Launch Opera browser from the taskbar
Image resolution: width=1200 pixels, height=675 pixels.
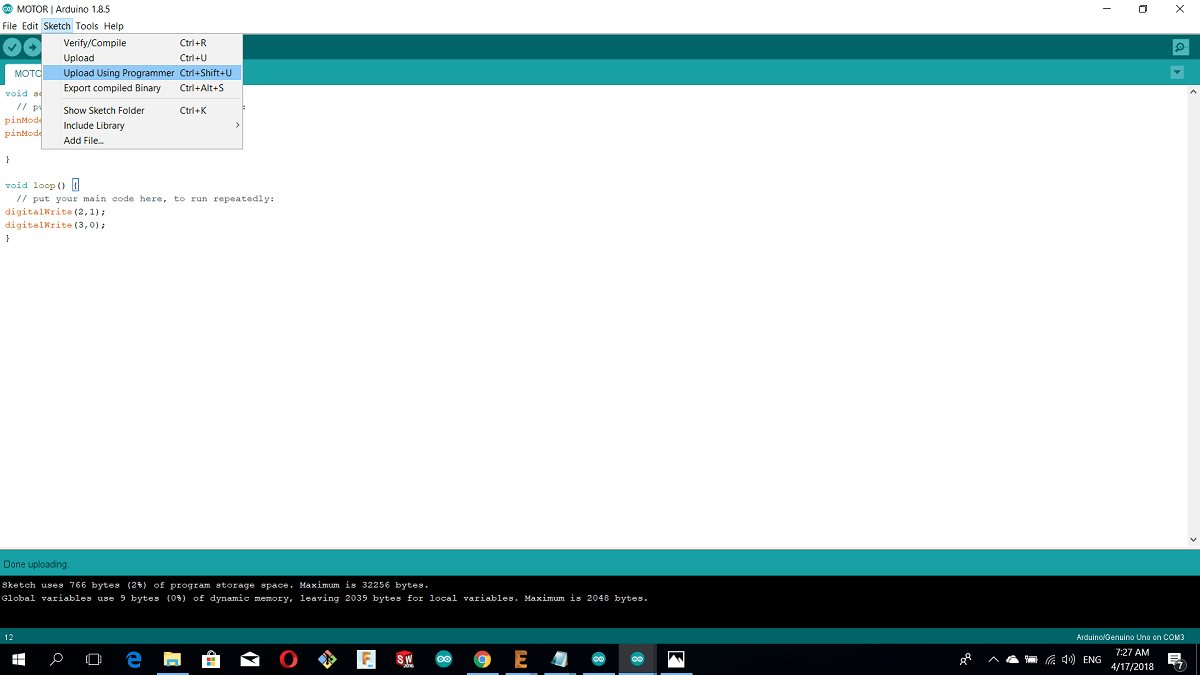pos(288,660)
